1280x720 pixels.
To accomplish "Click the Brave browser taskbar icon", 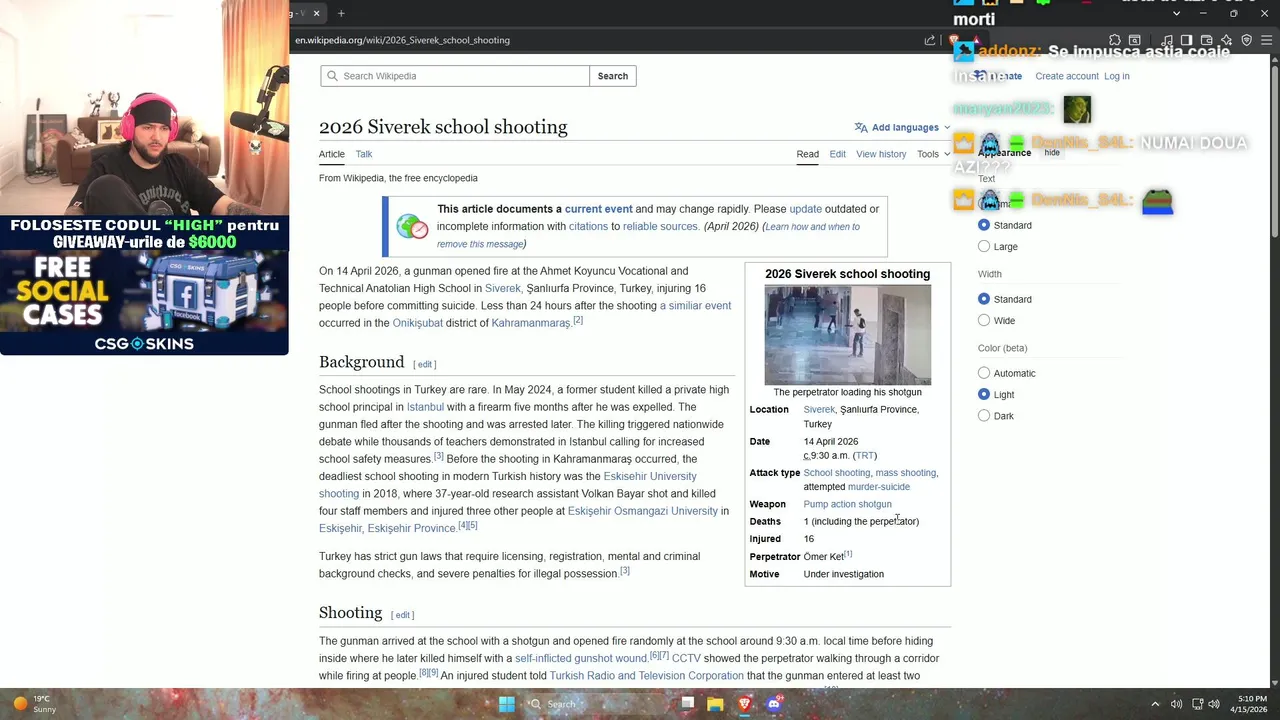I will point(745,704).
